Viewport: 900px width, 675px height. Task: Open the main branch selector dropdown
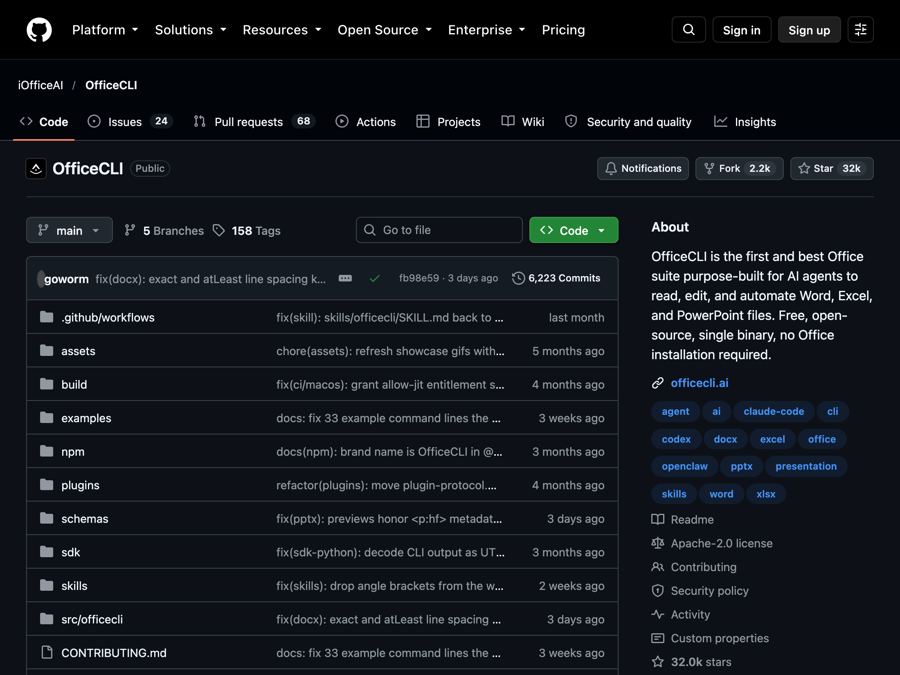[x=69, y=230]
